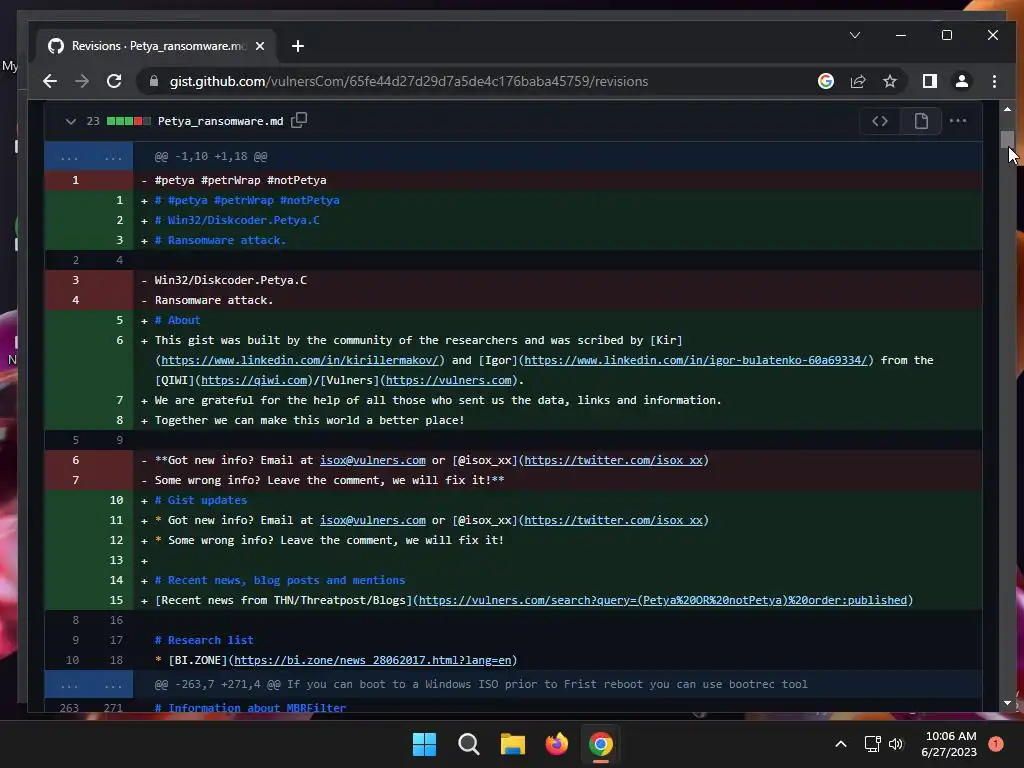Open the Windows Start menu

pos(424,744)
